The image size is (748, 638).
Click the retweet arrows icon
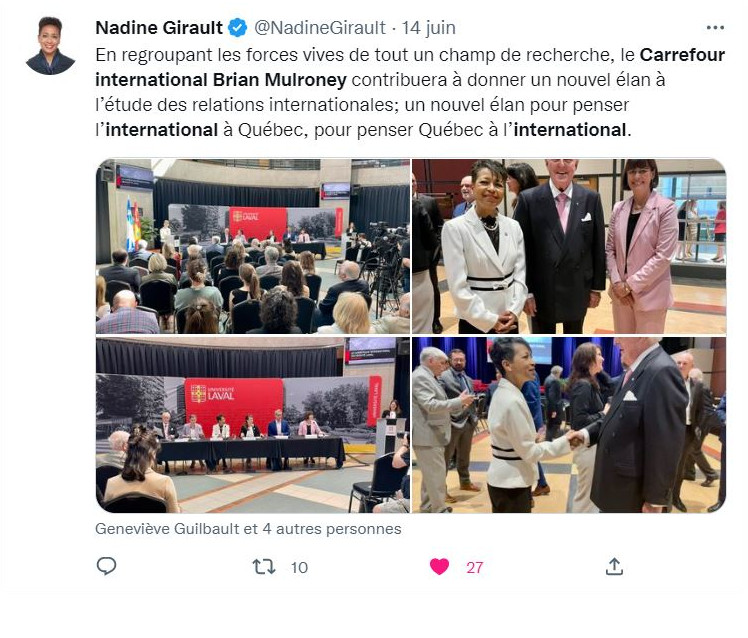[x=264, y=567]
